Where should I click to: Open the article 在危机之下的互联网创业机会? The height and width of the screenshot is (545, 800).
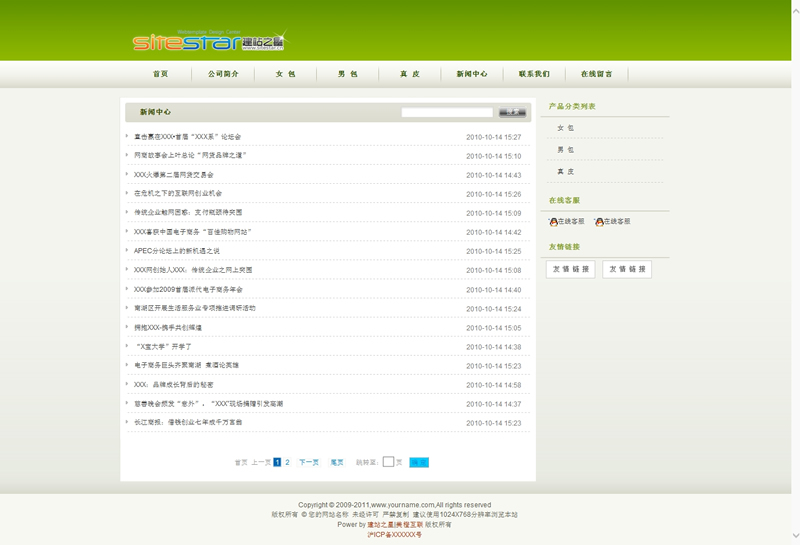178,194
